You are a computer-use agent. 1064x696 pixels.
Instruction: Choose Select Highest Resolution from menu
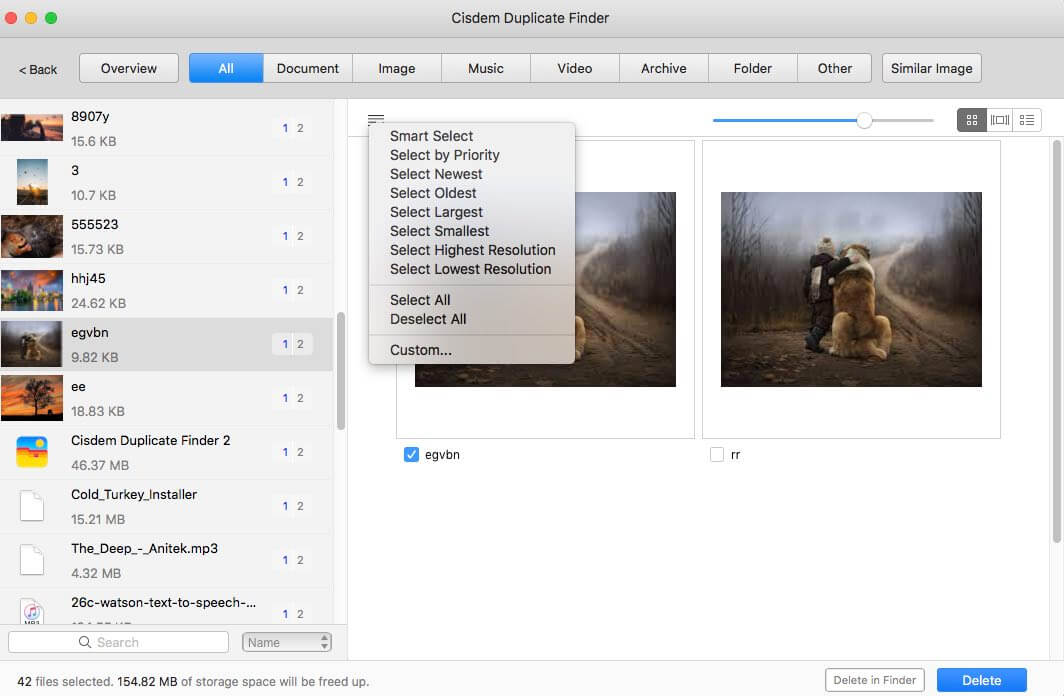click(x=472, y=250)
